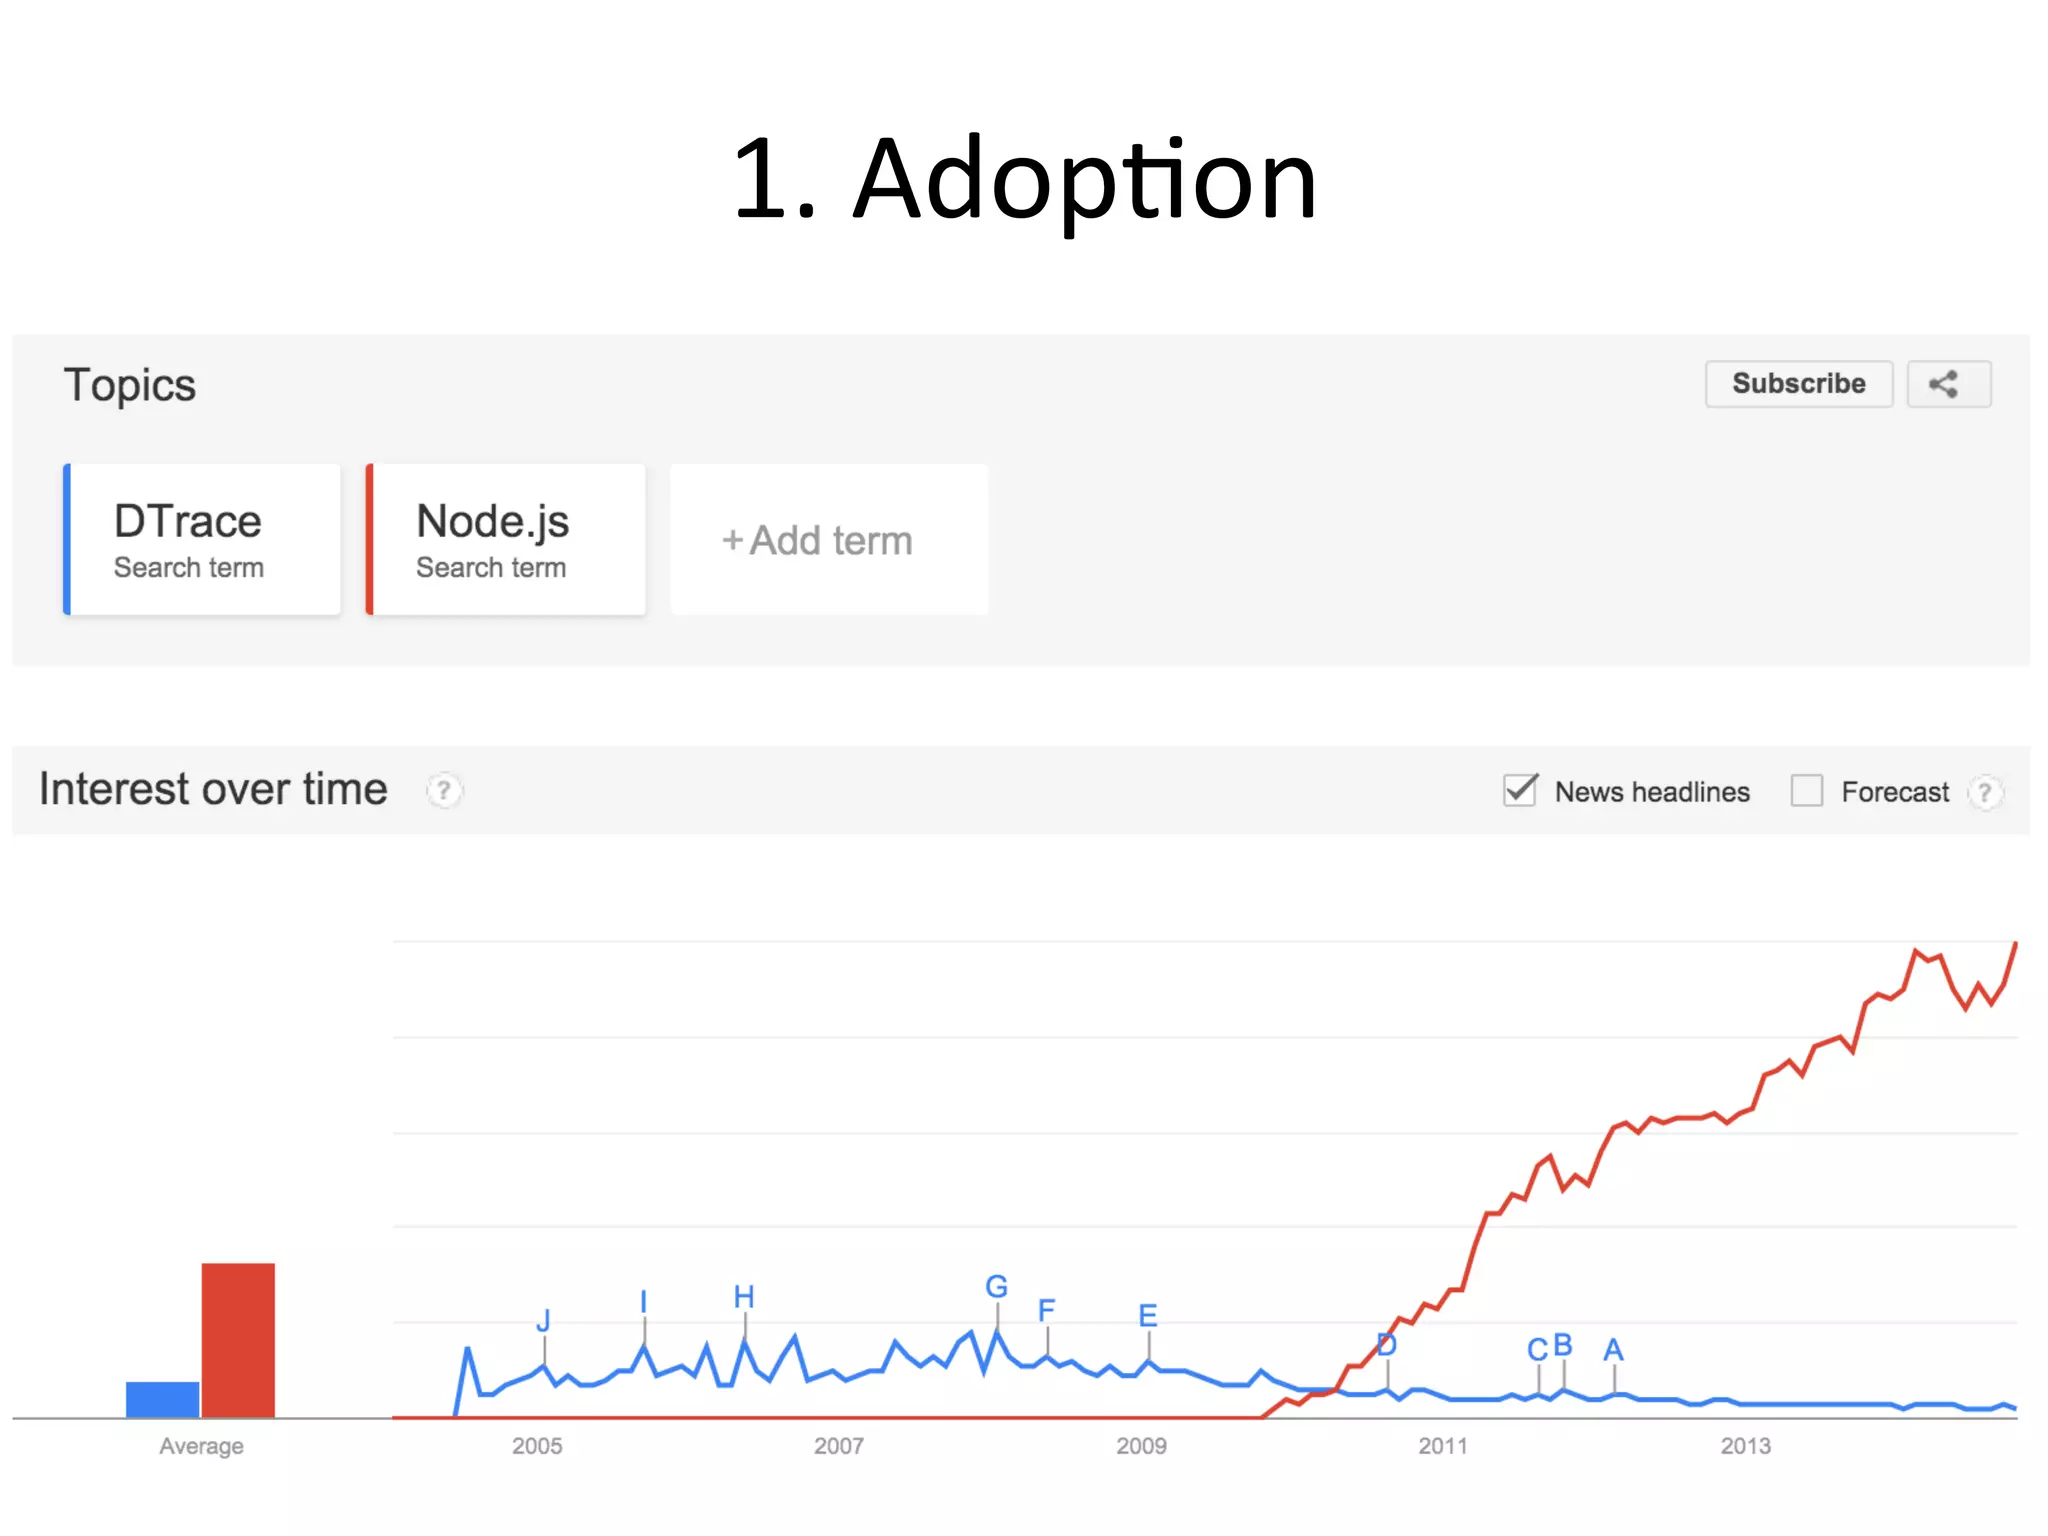Open news headline marker E

[1148, 1315]
